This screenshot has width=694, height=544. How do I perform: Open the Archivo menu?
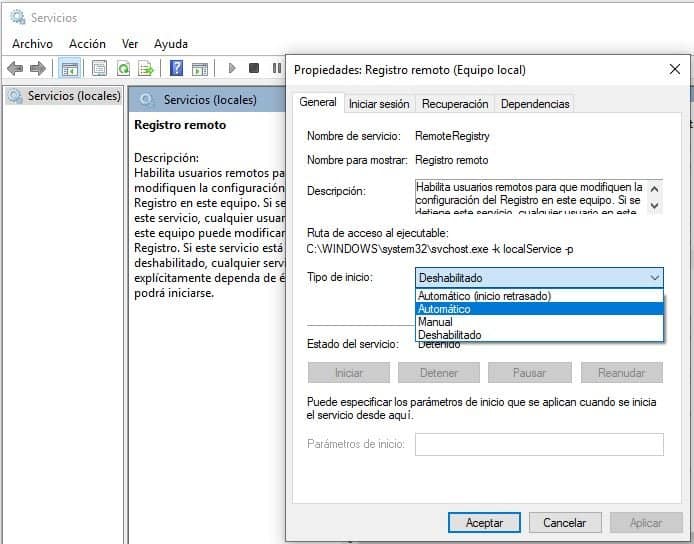pos(32,44)
